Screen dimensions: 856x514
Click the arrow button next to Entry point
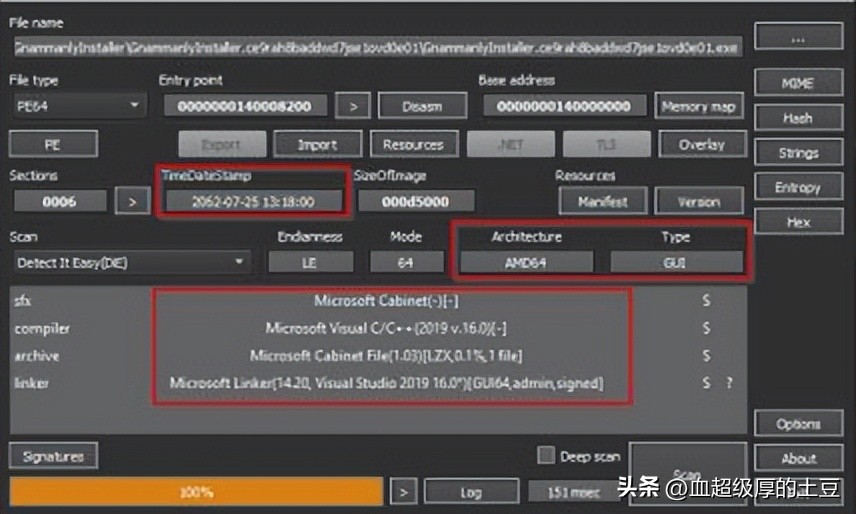[353, 106]
